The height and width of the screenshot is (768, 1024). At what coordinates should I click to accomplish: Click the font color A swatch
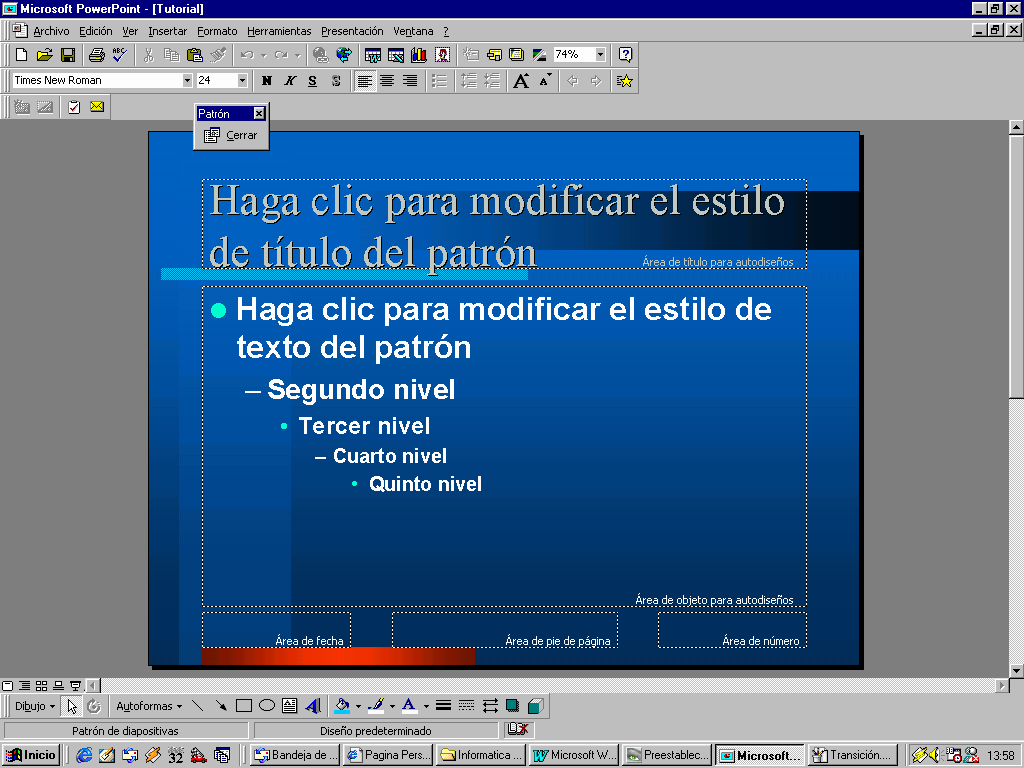click(409, 706)
